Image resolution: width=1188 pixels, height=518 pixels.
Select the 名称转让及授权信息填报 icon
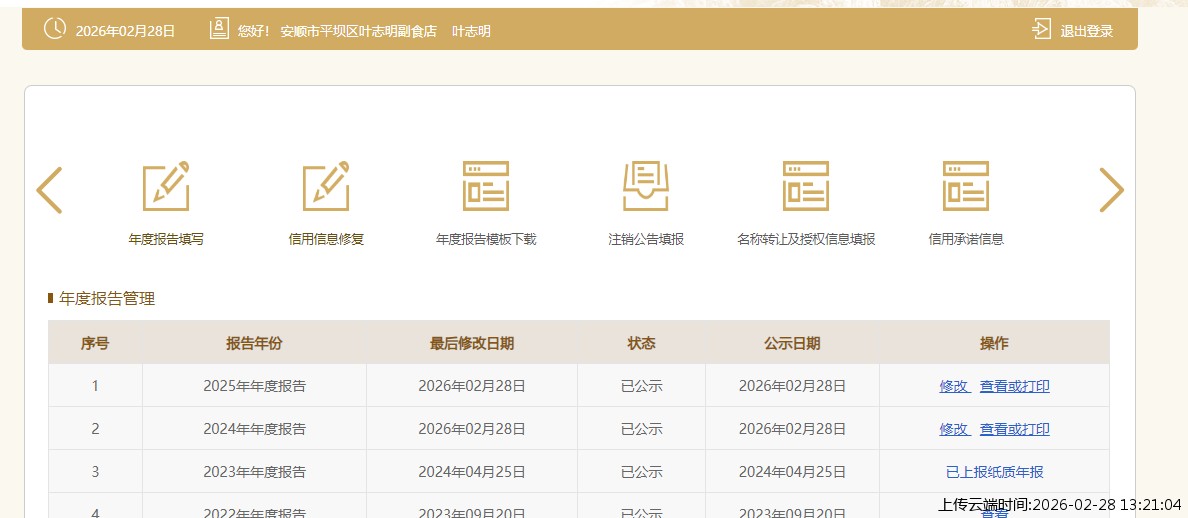tap(806, 186)
